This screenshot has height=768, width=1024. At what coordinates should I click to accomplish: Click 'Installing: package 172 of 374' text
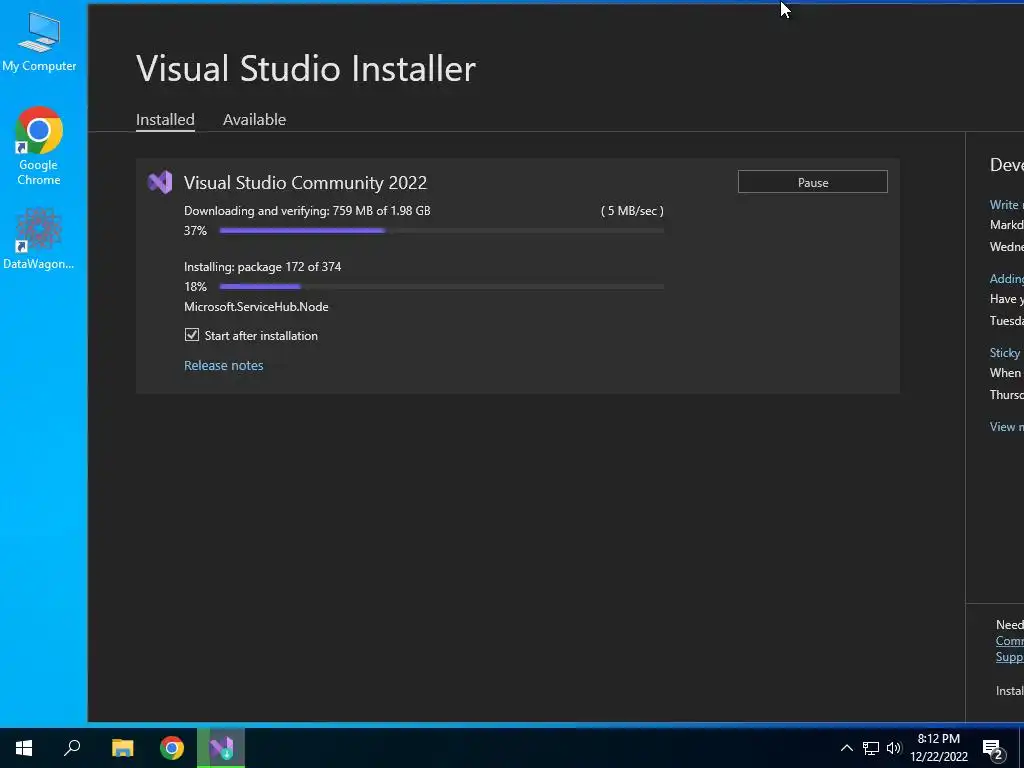pyautogui.click(x=263, y=266)
